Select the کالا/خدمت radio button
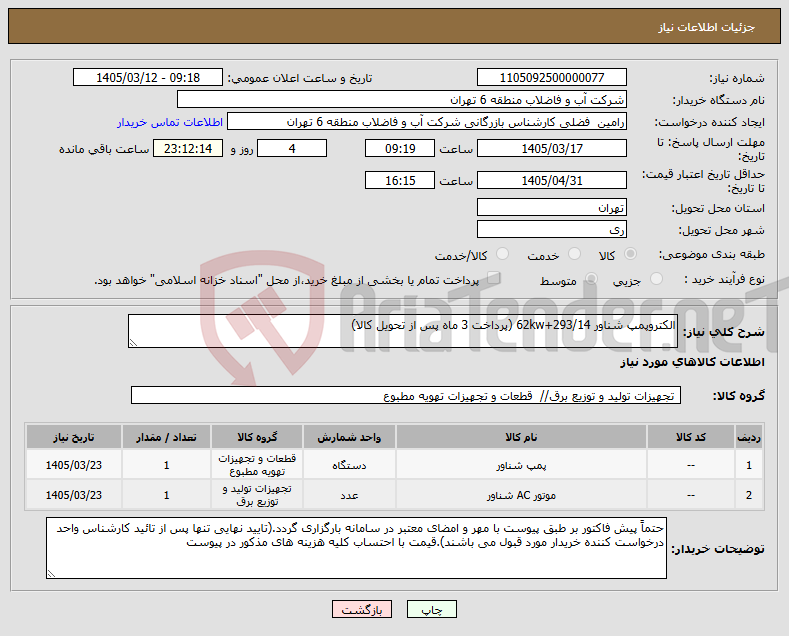Screen dimensions: 789x636 pos(502,254)
